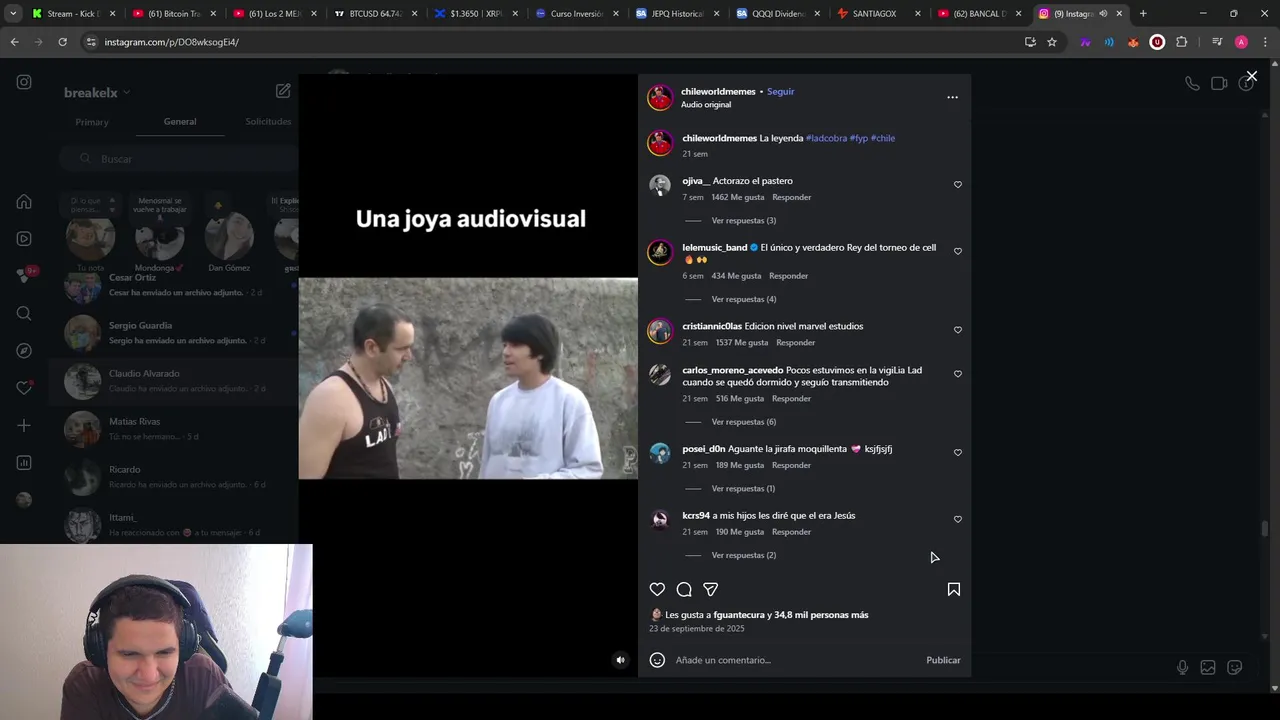This screenshot has height=720, width=1280.
Task: Open Notifications heart in the sidebar
Action: point(24,388)
